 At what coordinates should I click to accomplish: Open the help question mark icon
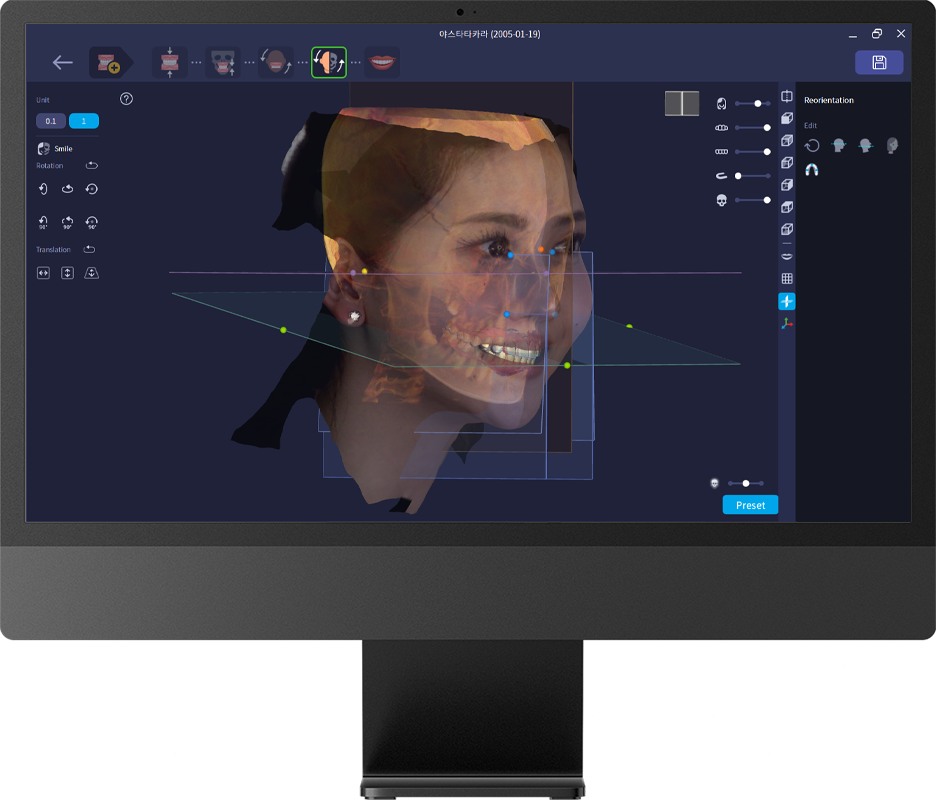(x=126, y=99)
